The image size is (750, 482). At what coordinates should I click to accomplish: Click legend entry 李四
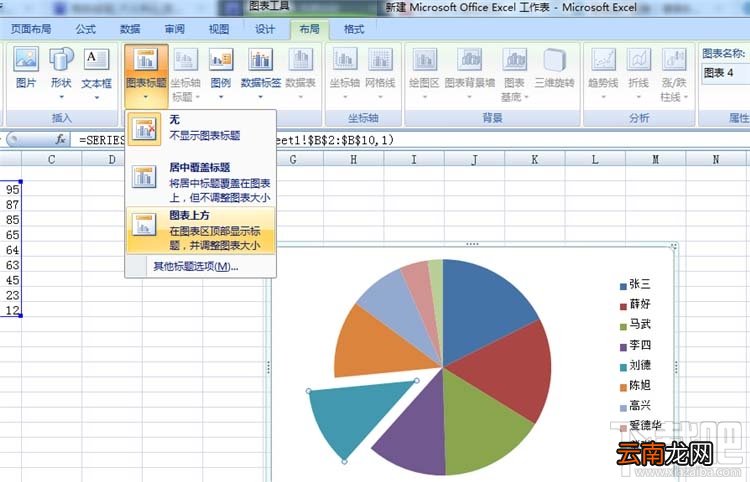[x=635, y=345]
